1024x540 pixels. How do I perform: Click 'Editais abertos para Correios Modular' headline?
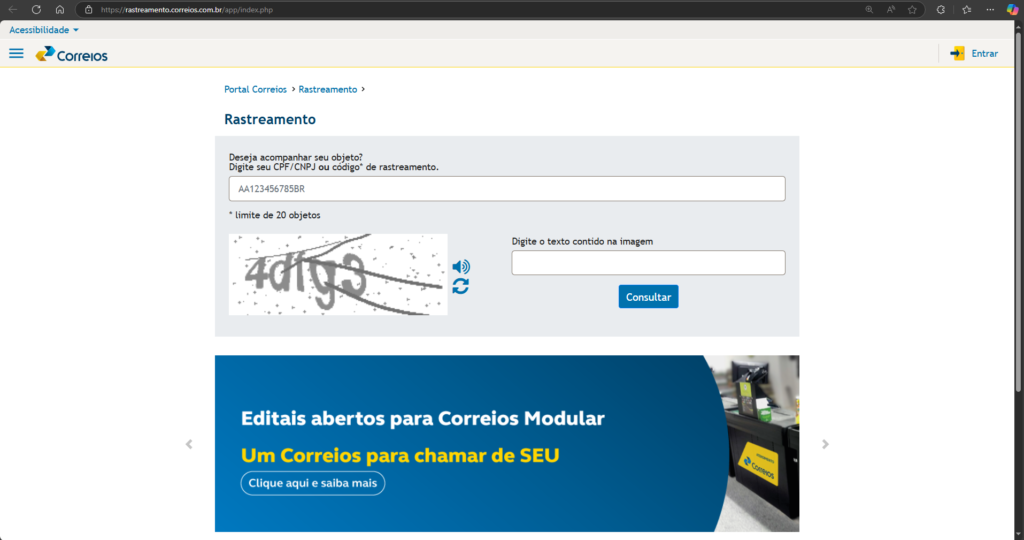(x=423, y=418)
